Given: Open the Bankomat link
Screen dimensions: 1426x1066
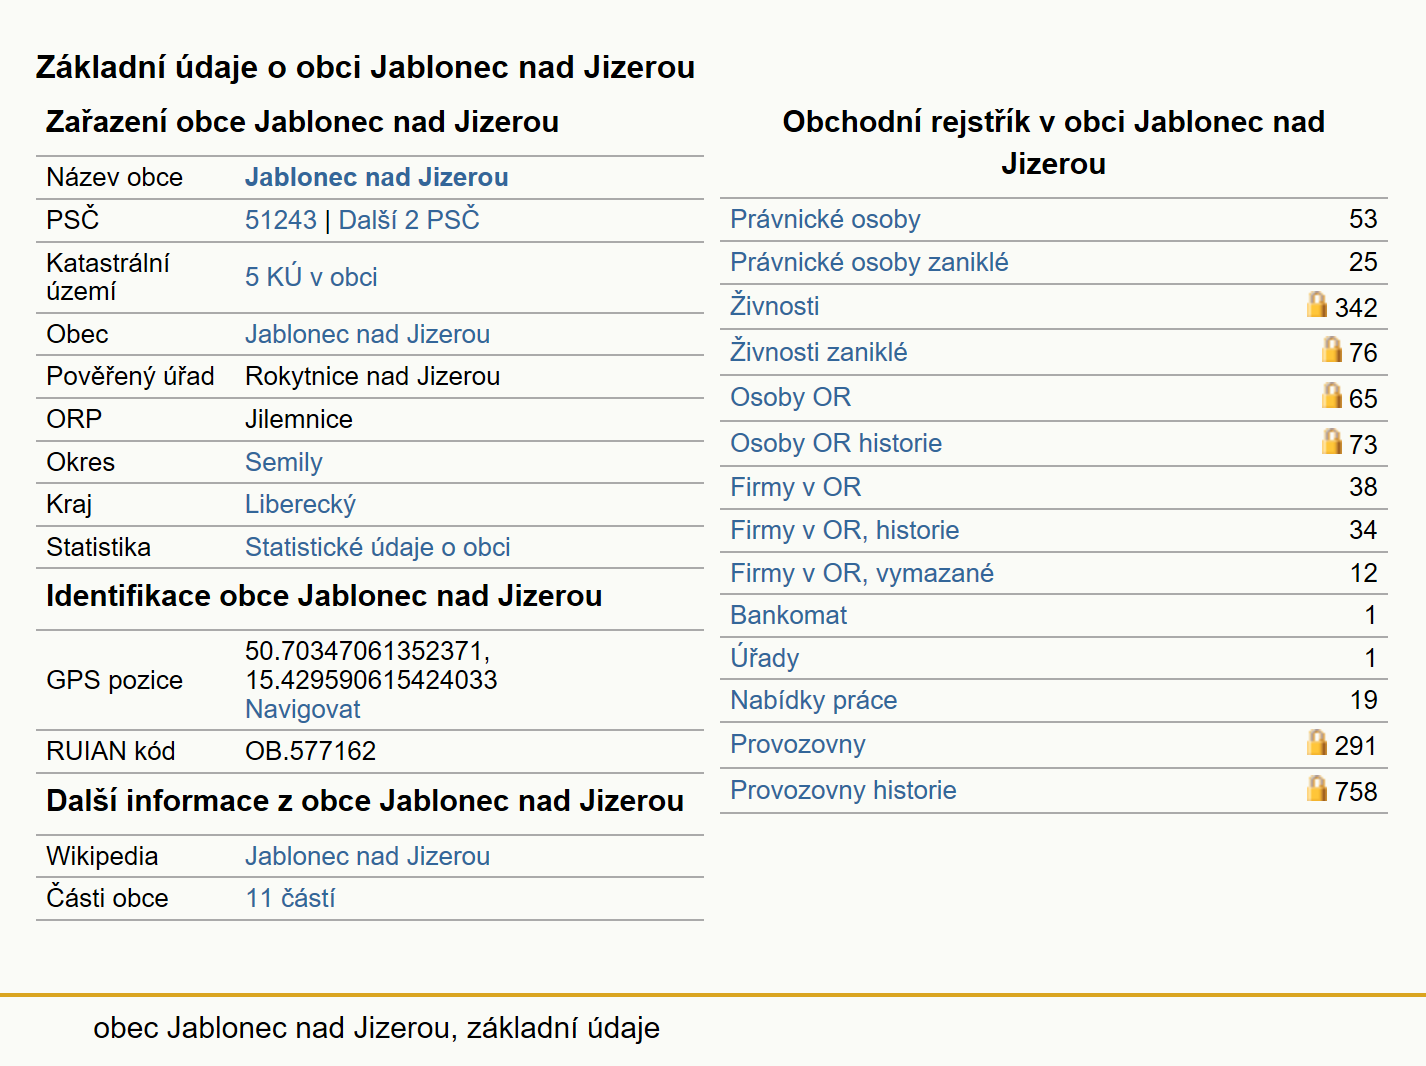Looking at the screenshot, I should tap(789, 615).
